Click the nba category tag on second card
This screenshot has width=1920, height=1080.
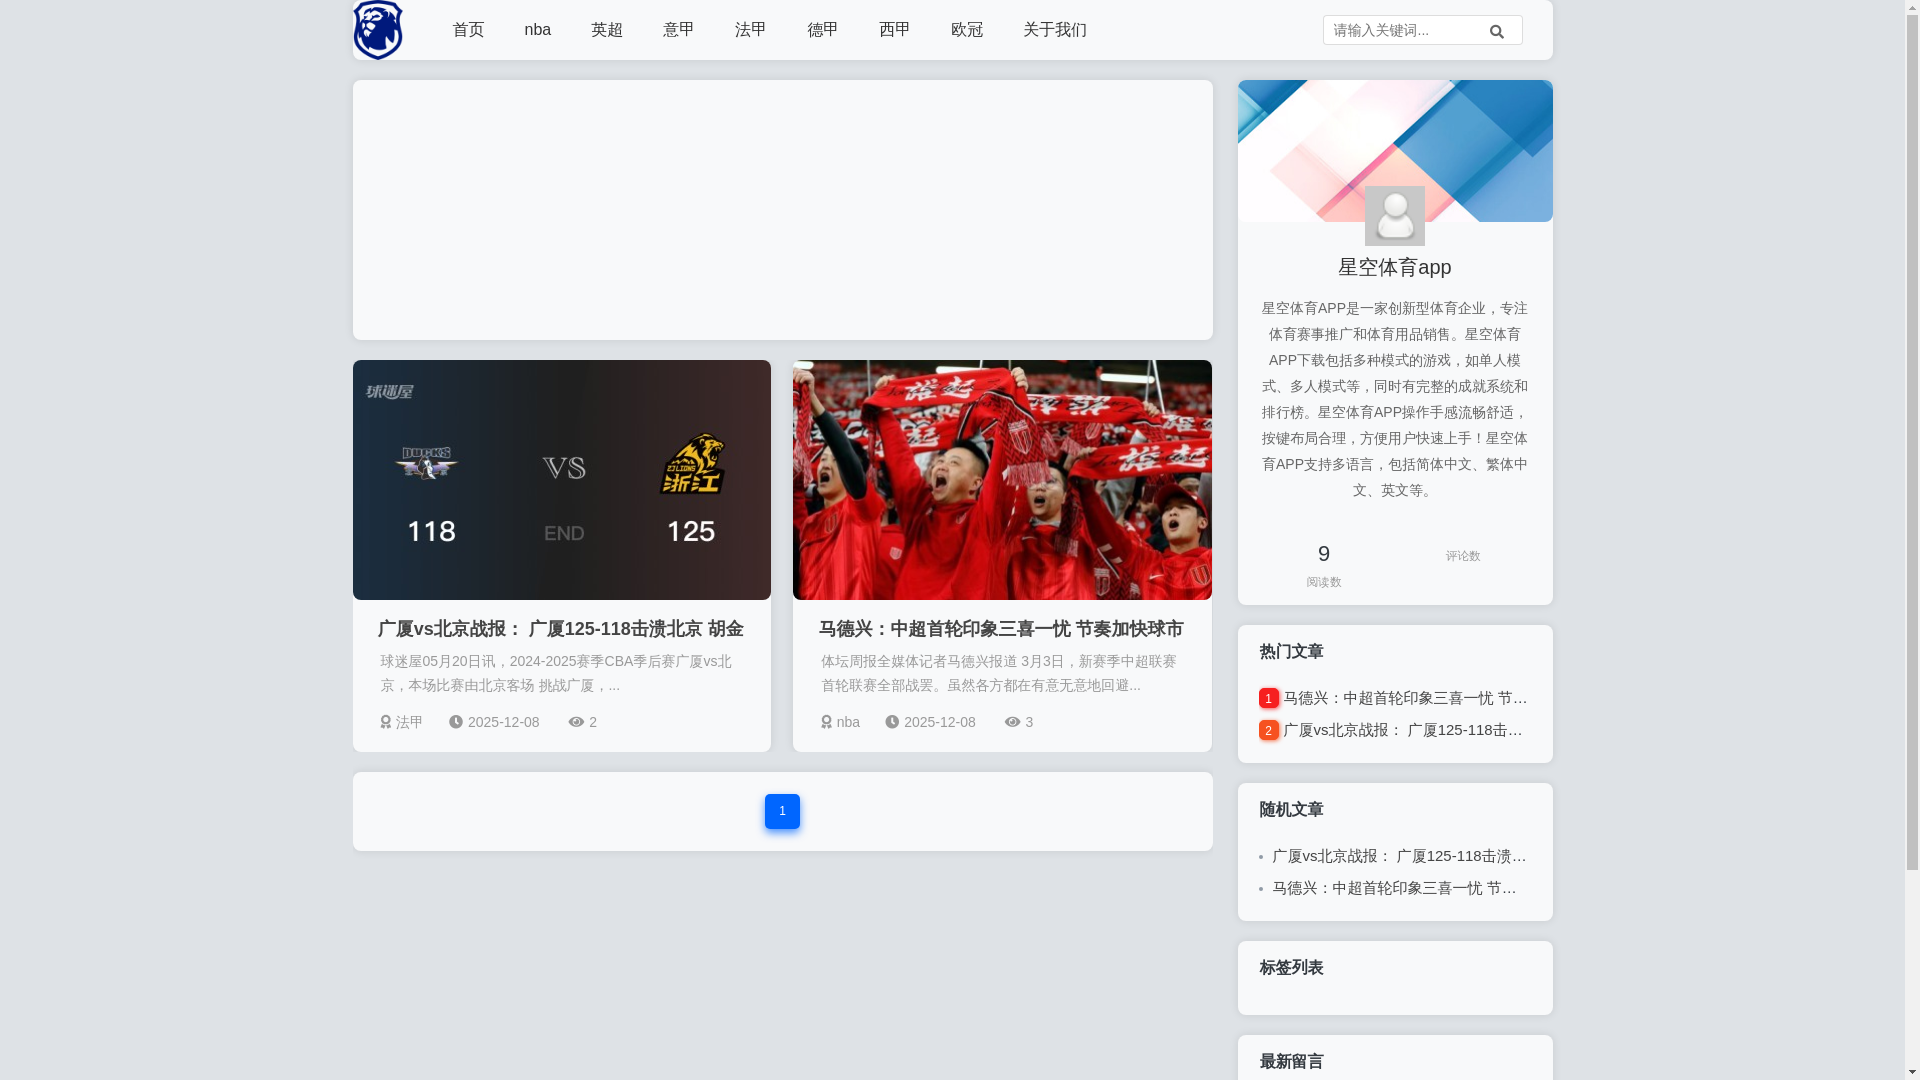(848, 722)
